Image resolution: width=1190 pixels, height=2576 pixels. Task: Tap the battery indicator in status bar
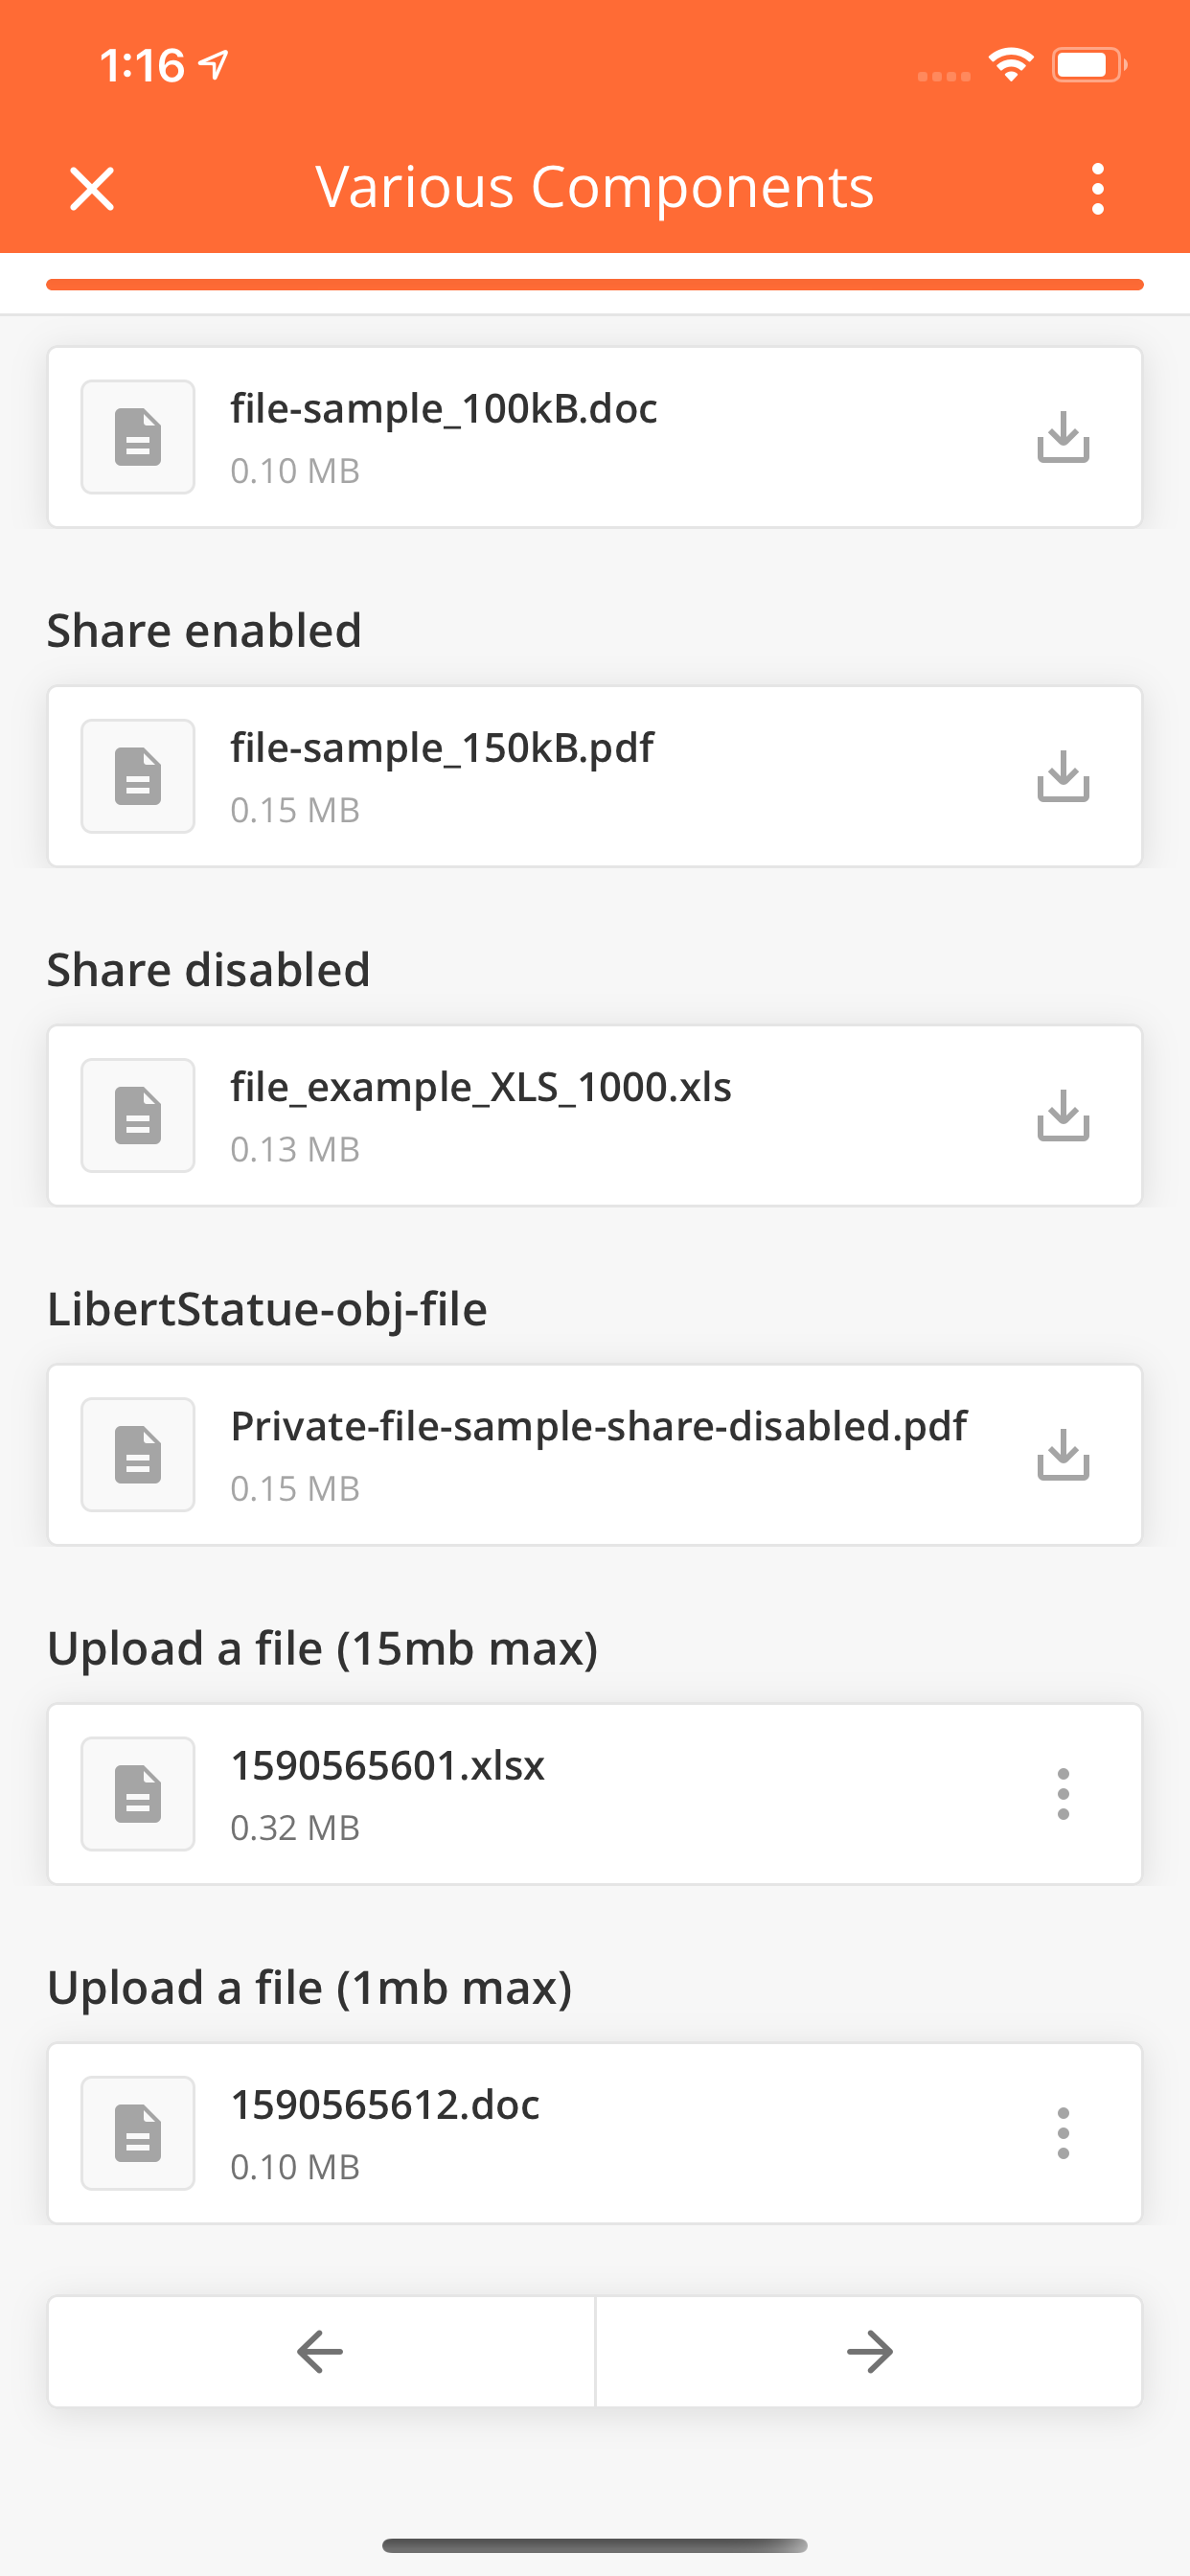pyautogui.click(x=1089, y=65)
